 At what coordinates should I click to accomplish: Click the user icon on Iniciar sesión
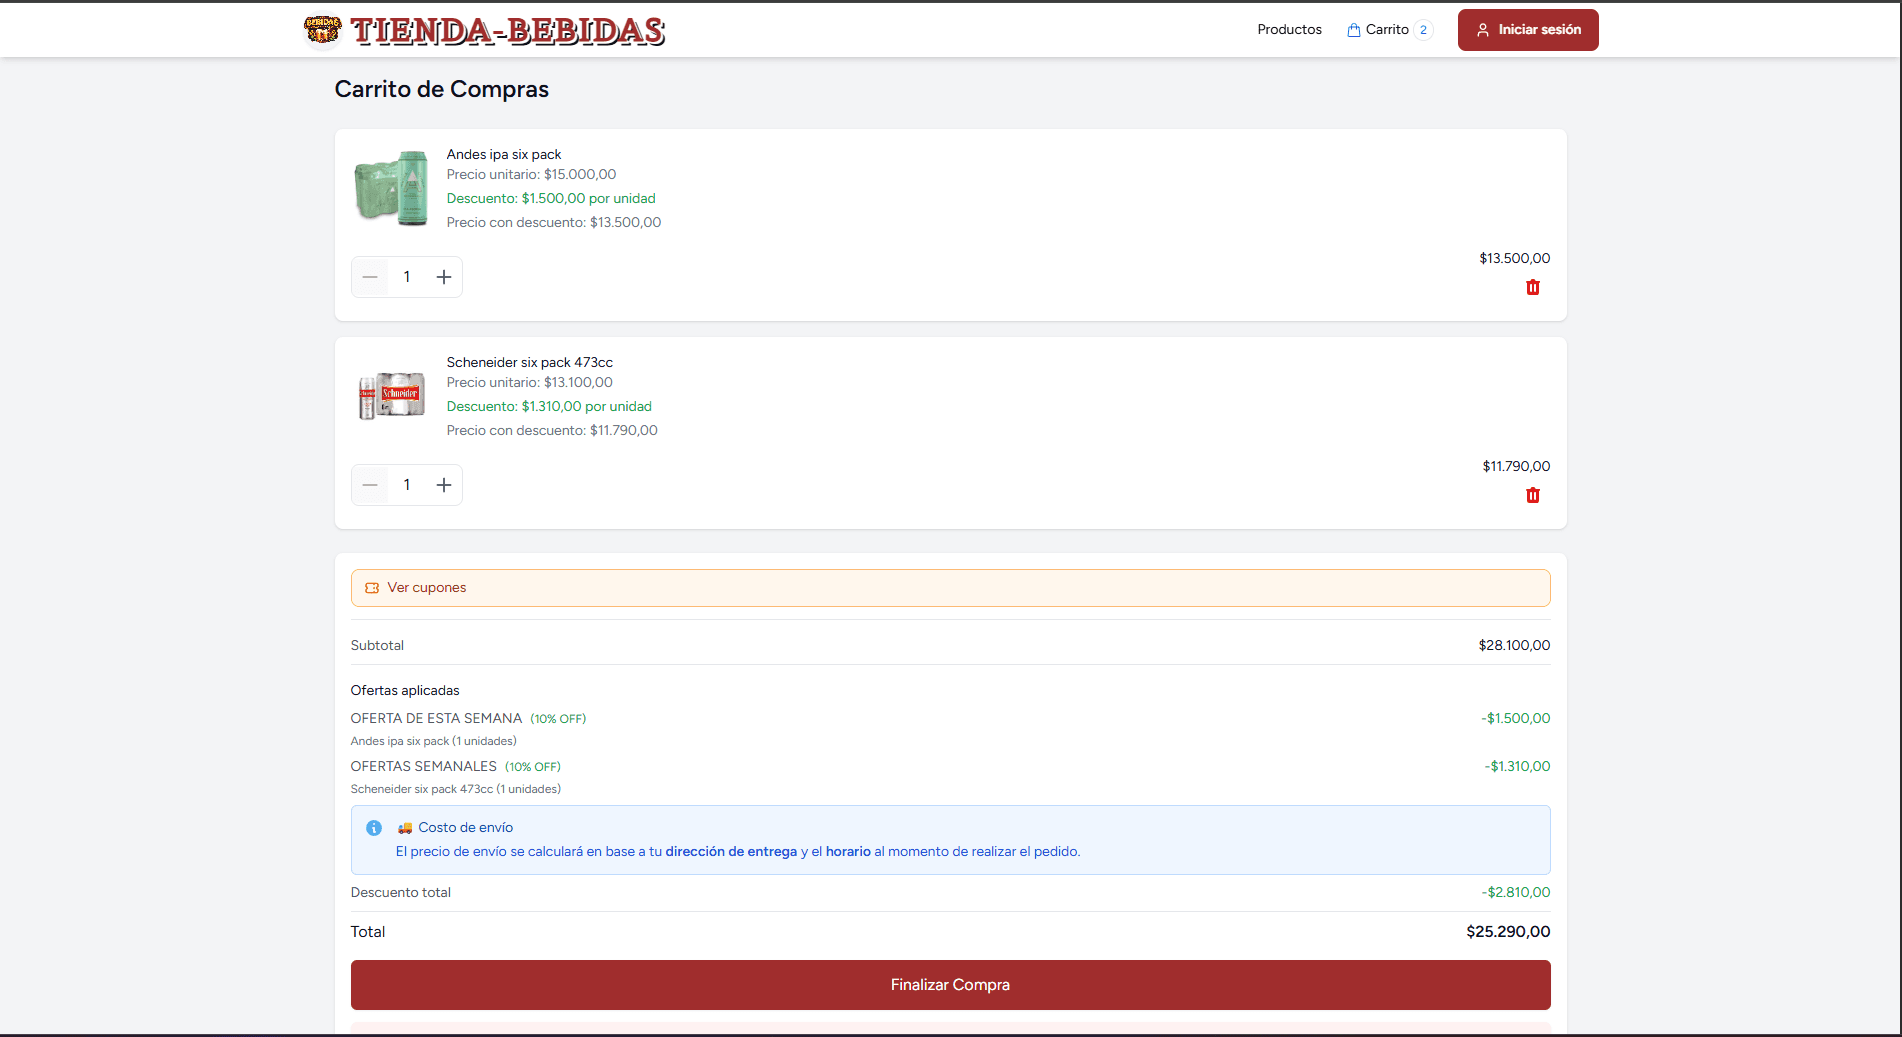pyautogui.click(x=1483, y=29)
